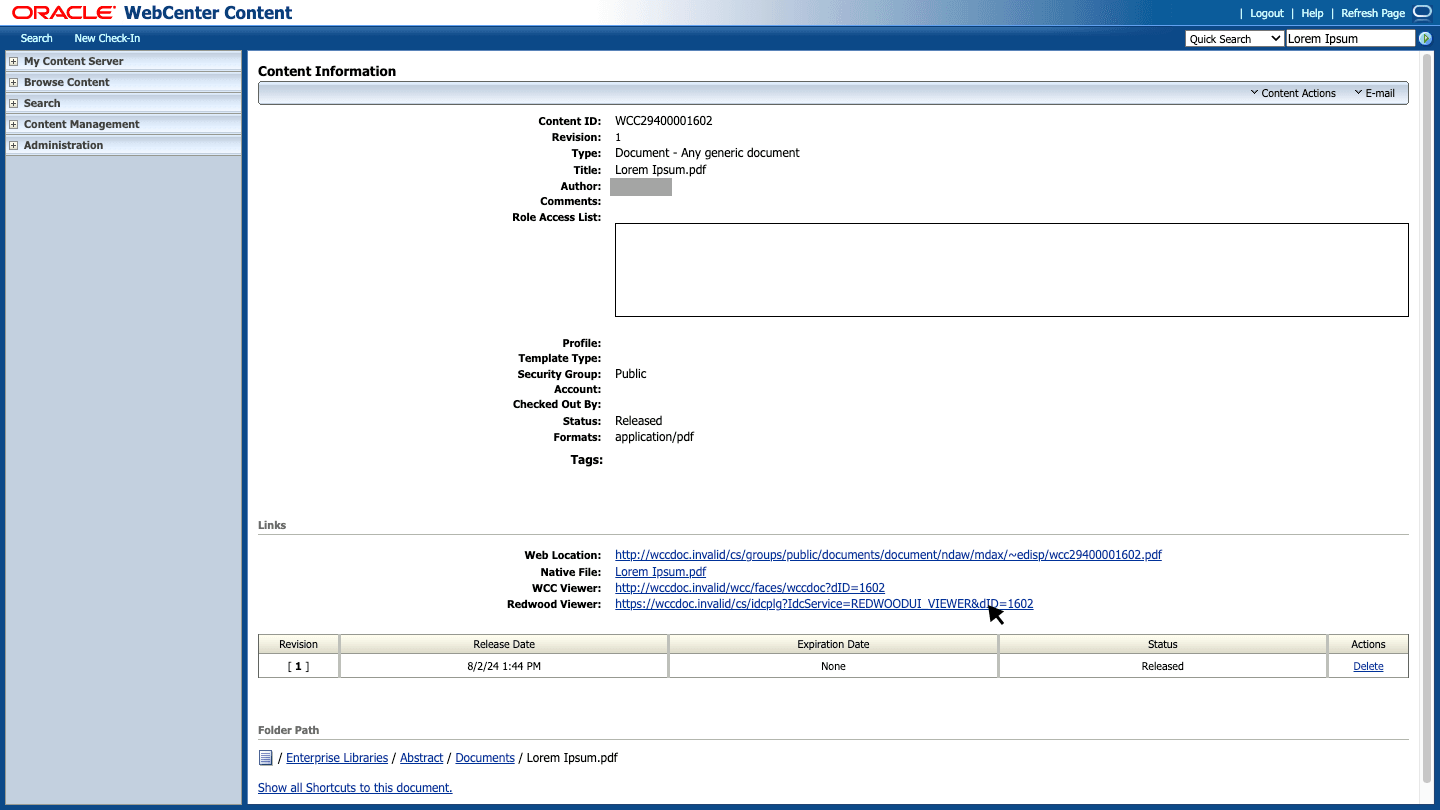Open the WCC Viewer link
Viewport: 1440px width, 810px height.
pyautogui.click(x=750, y=588)
